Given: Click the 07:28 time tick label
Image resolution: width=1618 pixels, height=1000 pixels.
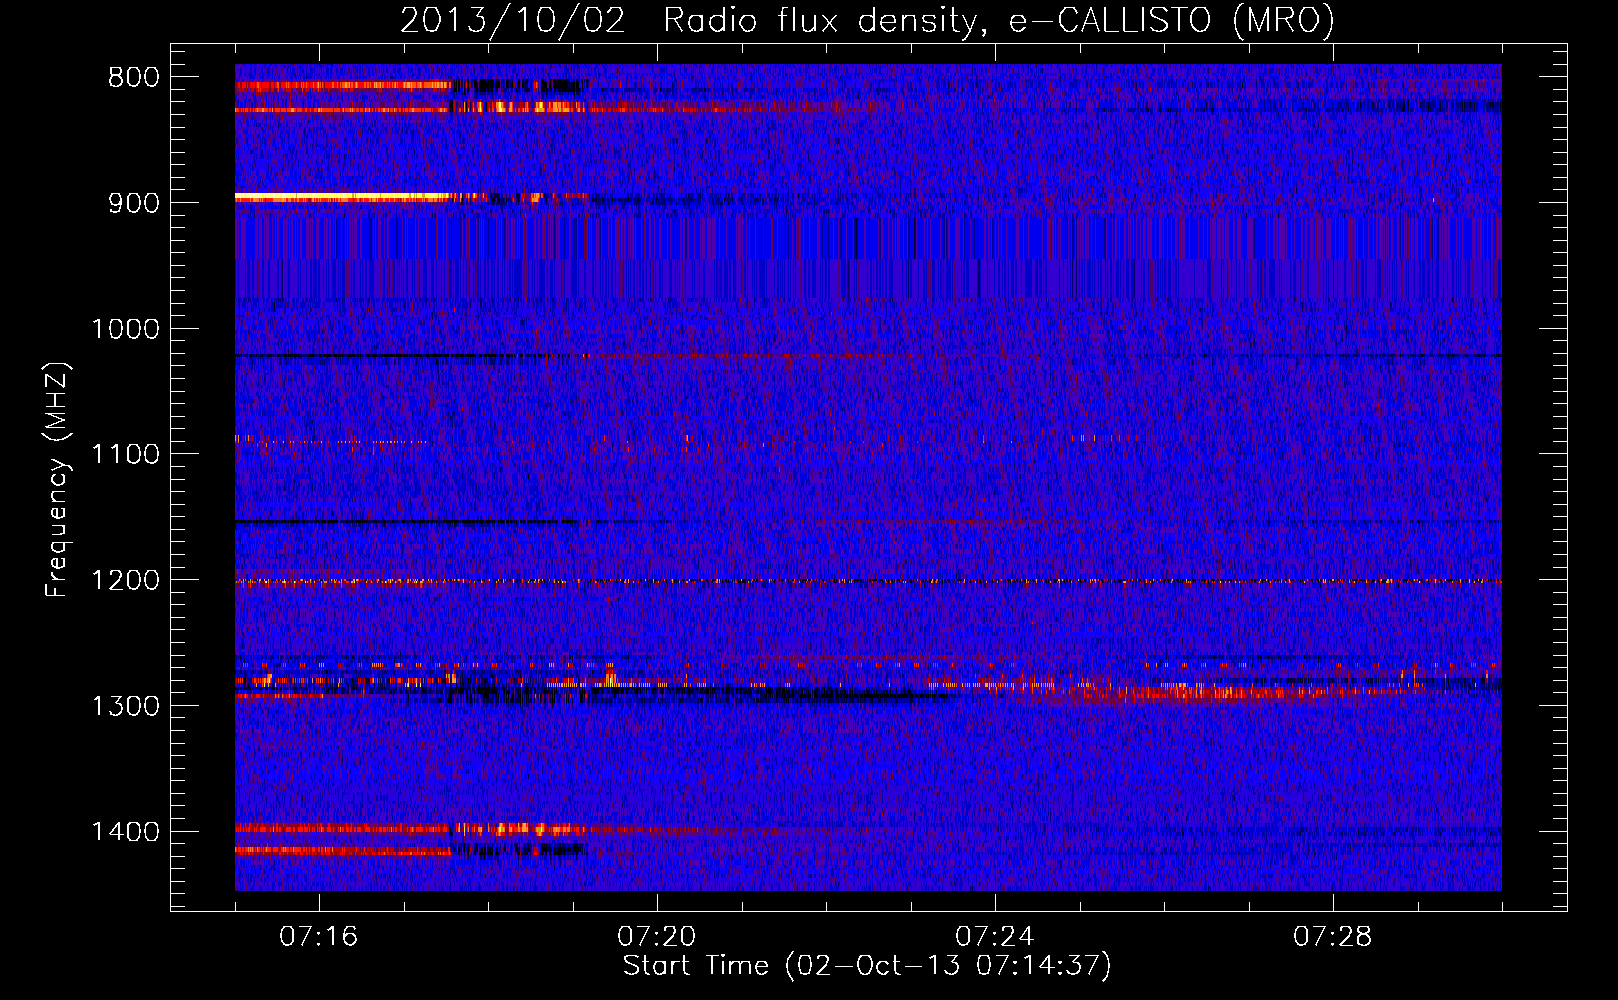Looking at the screenshot, I should pyautogui.click(x=1333, y=937).
